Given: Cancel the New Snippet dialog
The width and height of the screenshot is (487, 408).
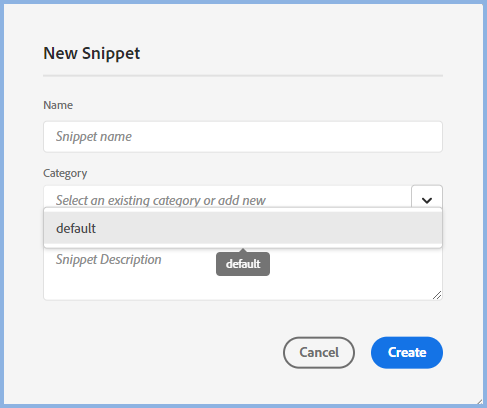Looking at the screenshot, I should tap(319, 353).
